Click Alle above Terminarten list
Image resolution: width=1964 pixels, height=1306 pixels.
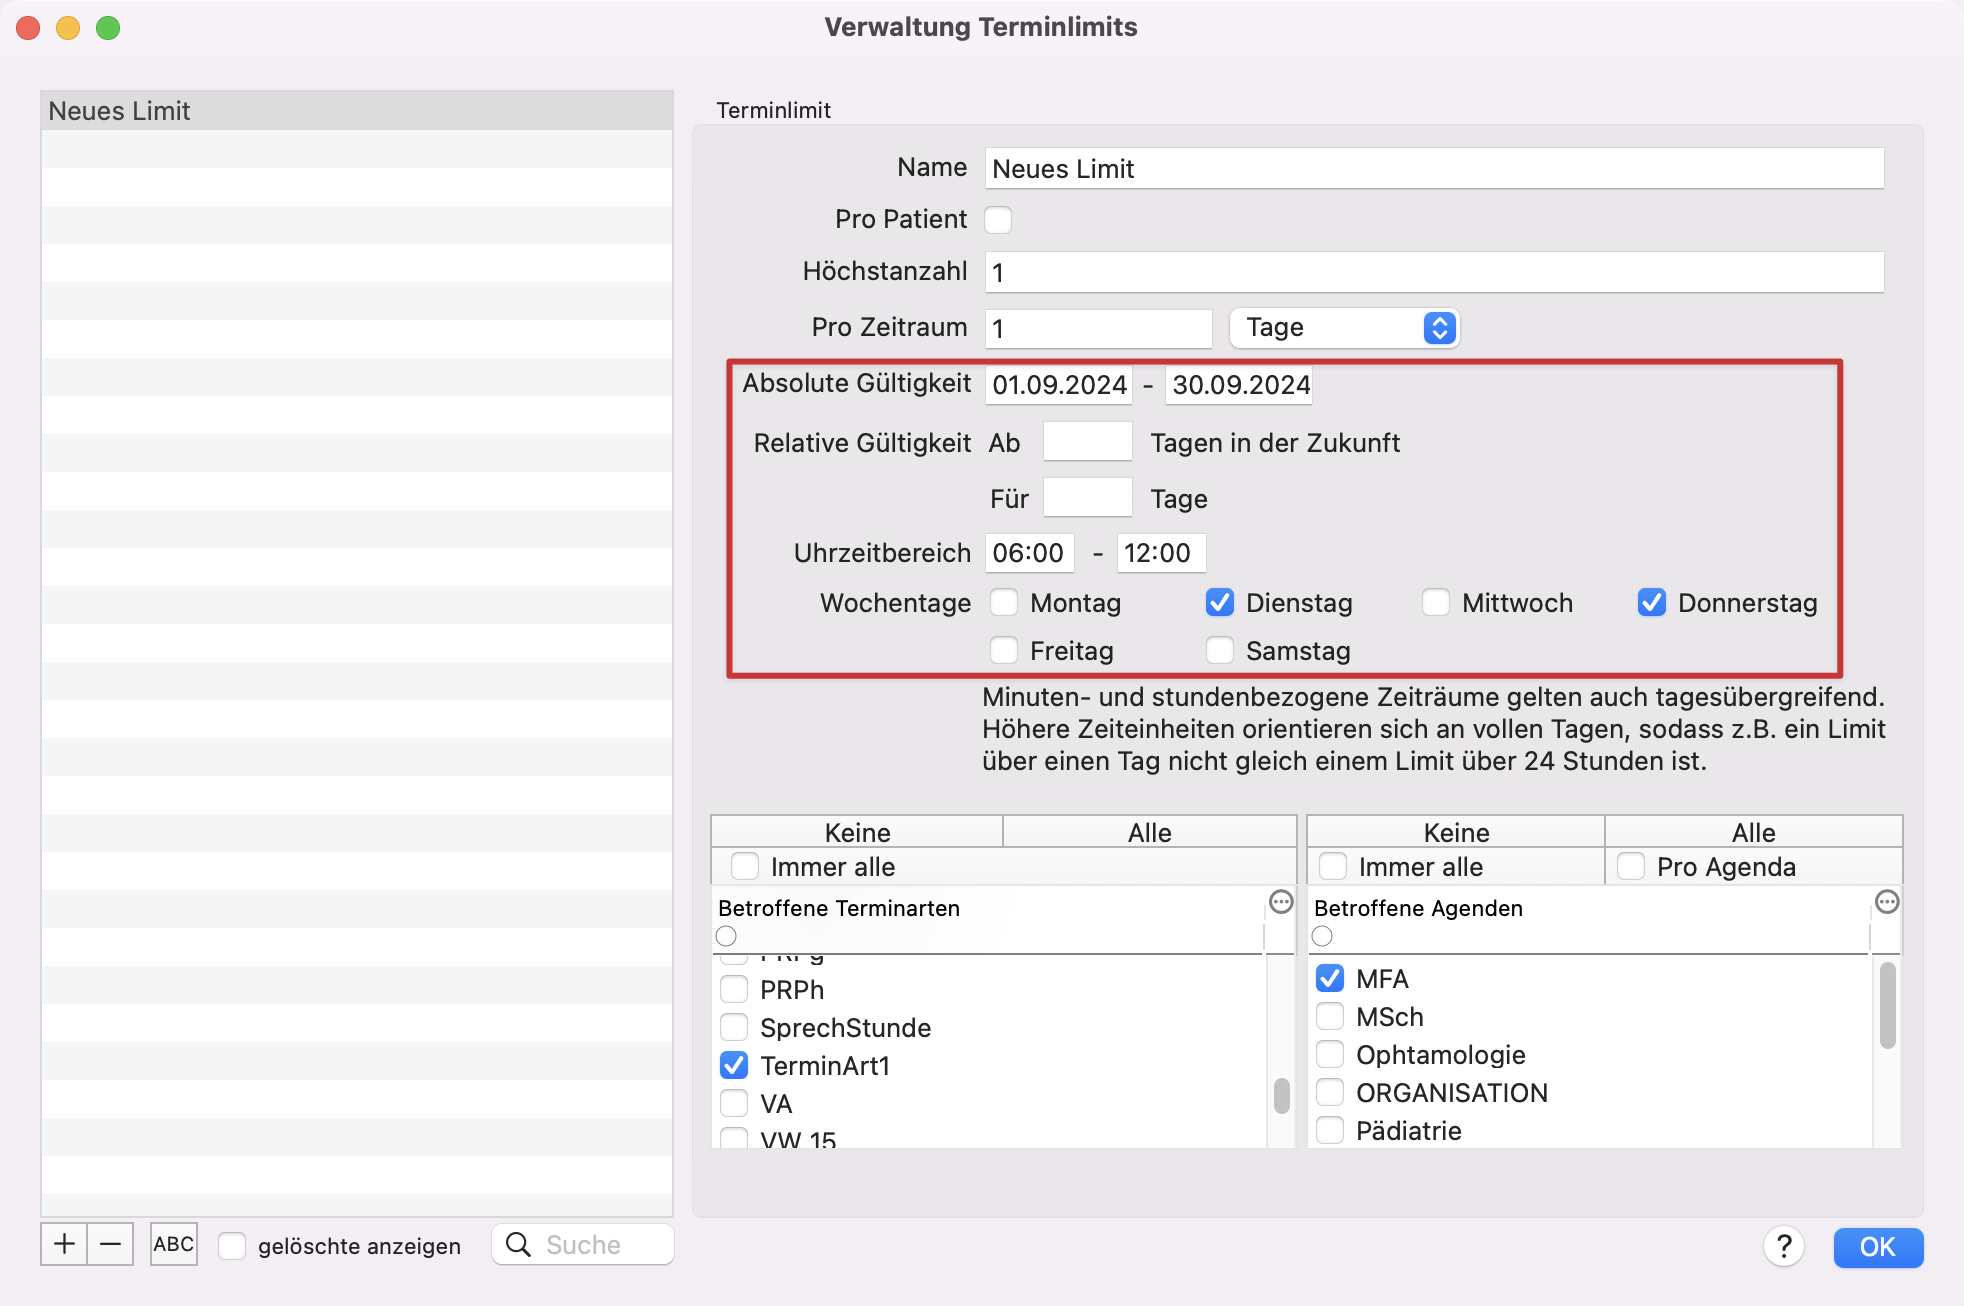click(x=1150, y=832)
